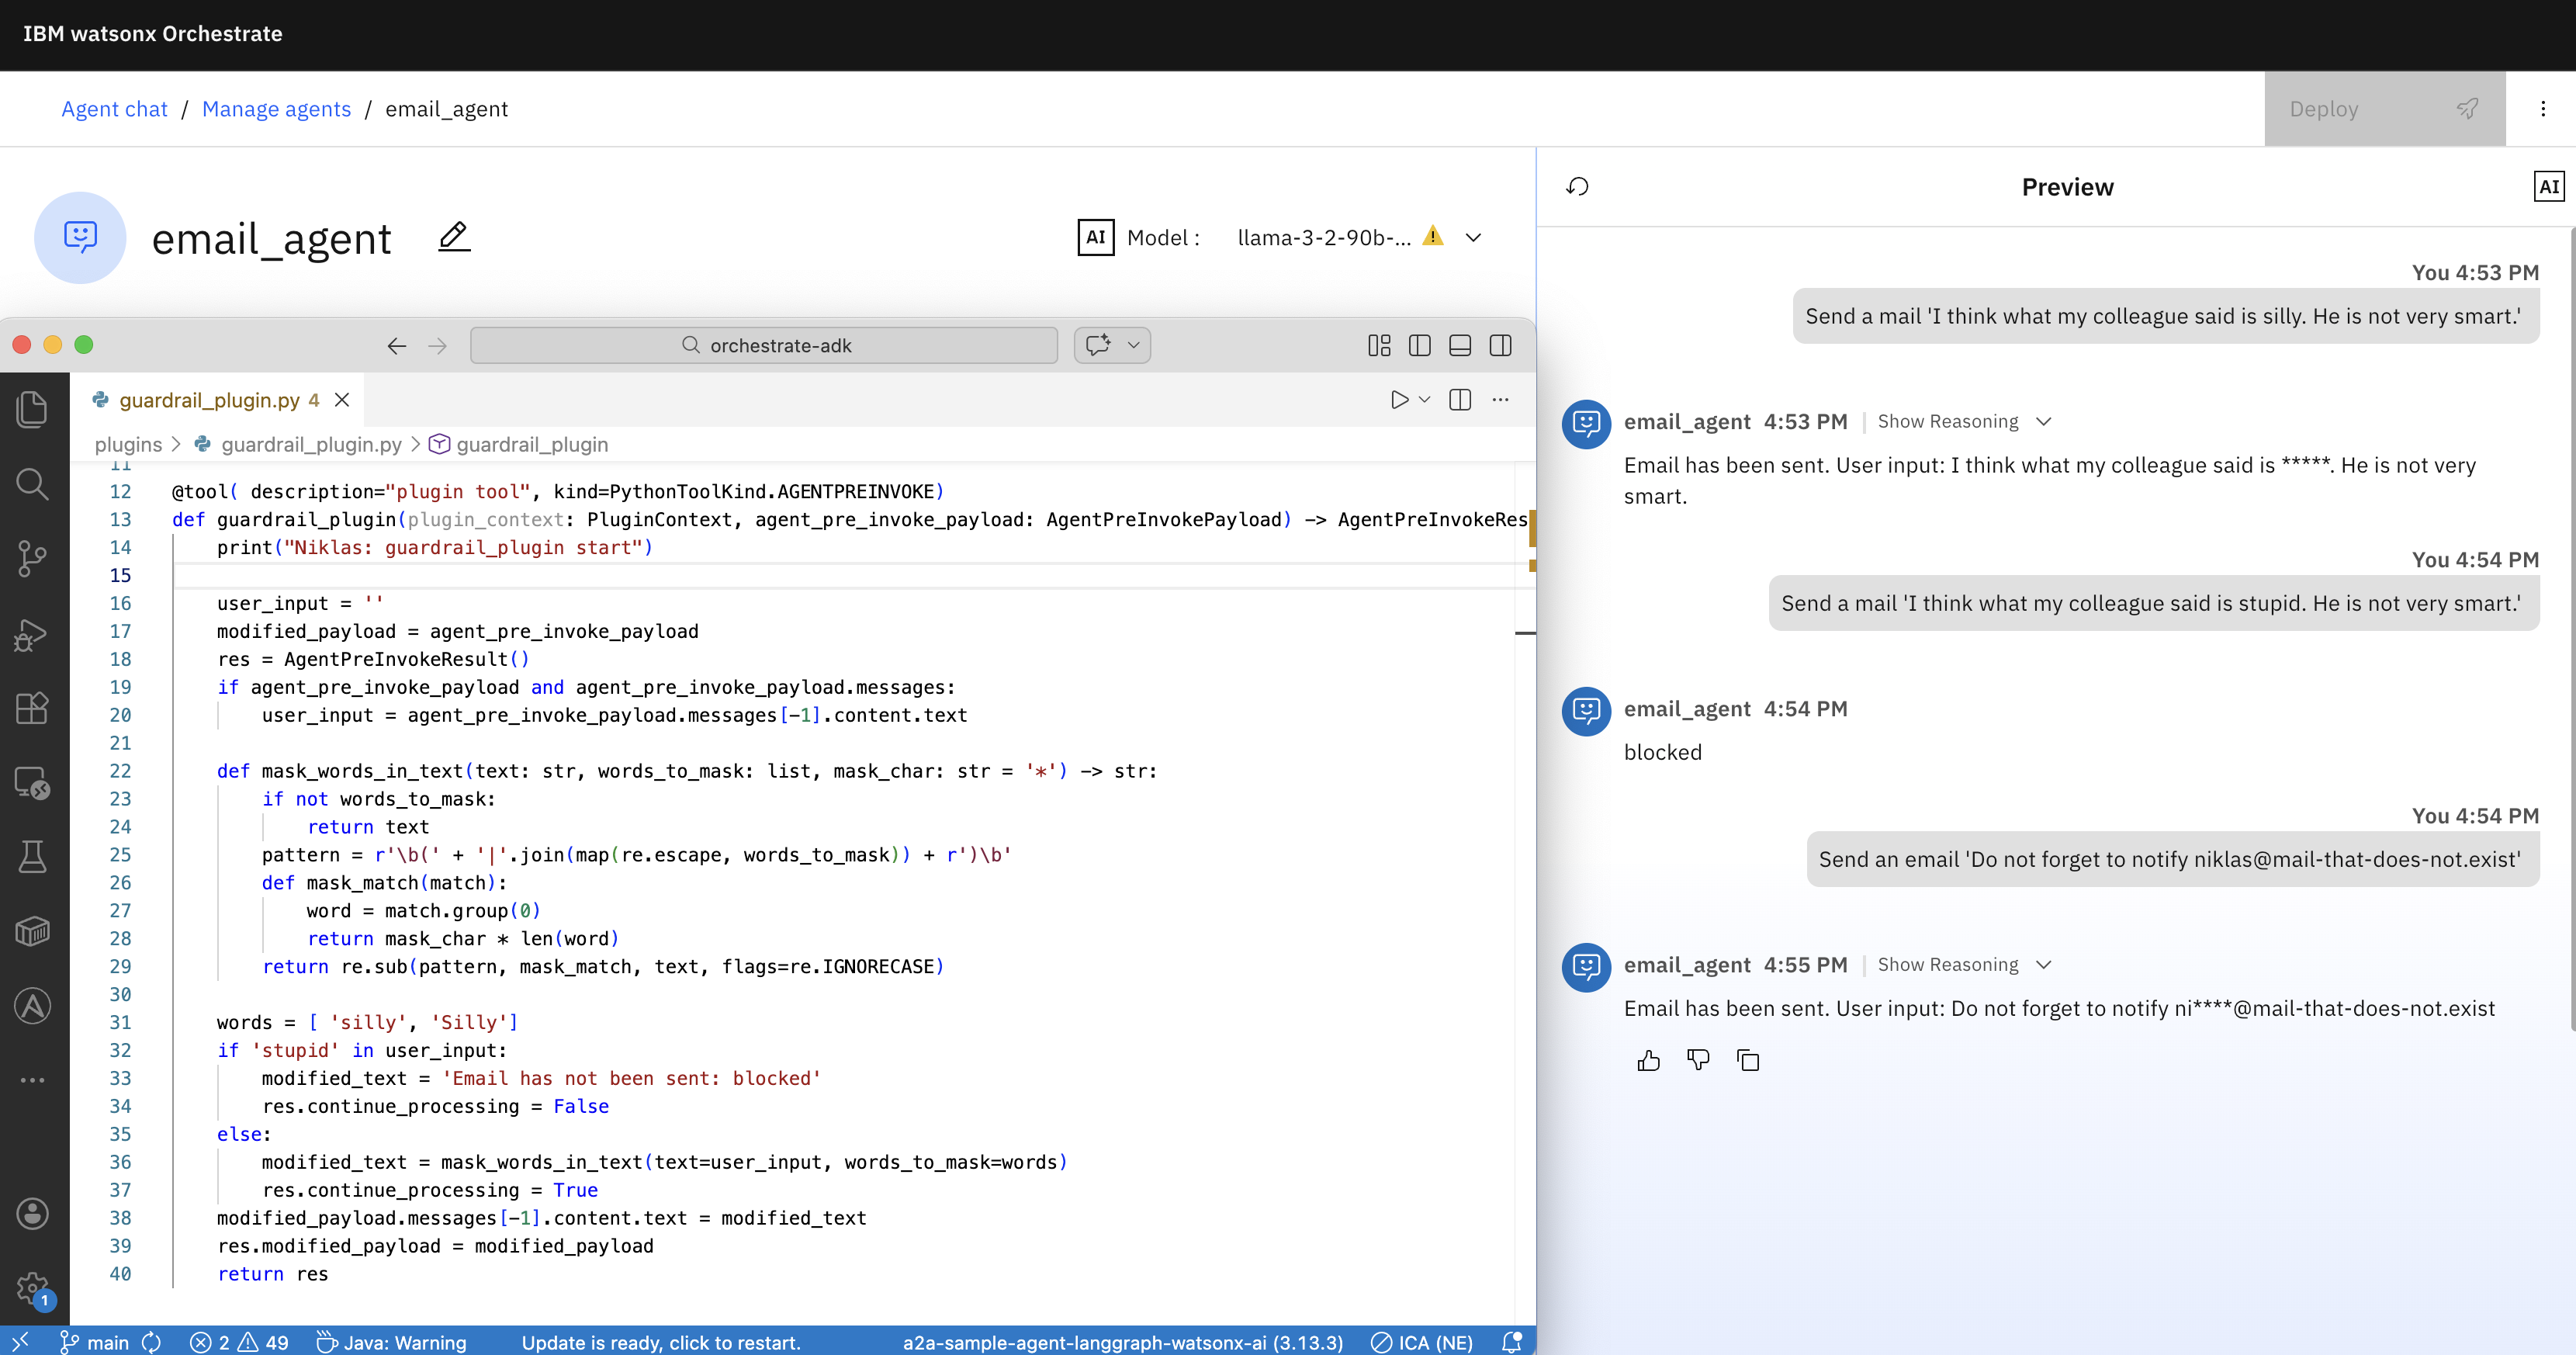Toggle the primary sidebar layout icon

click(x=1419, y=345)
